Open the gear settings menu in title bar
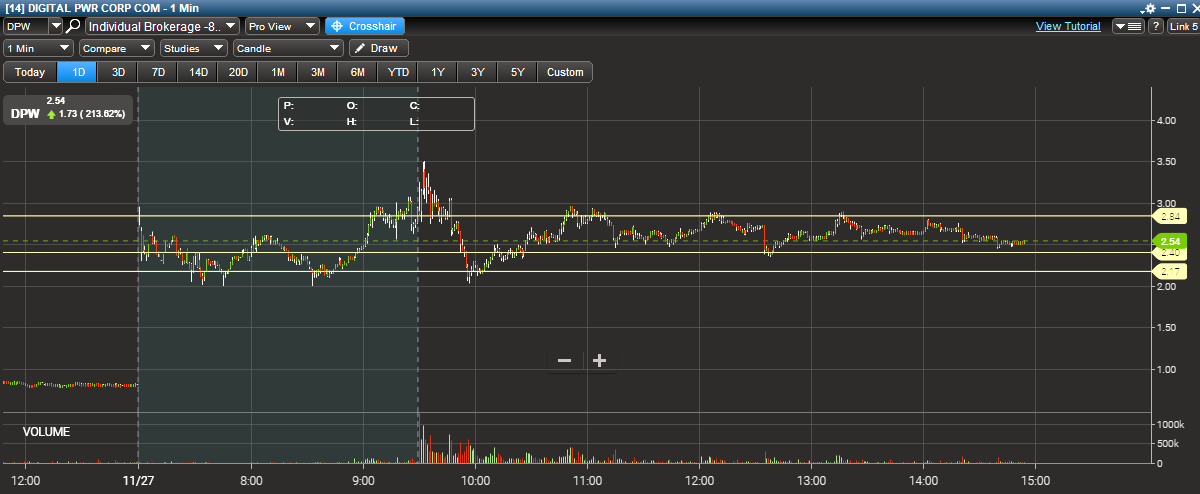This screenshot has height=494, width=1200. (x=1150, y=8)
